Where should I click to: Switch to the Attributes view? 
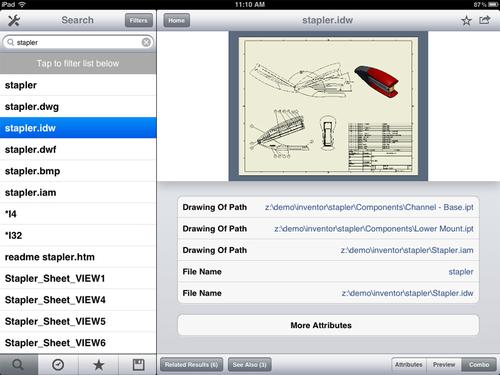click(x=409, y=365)
